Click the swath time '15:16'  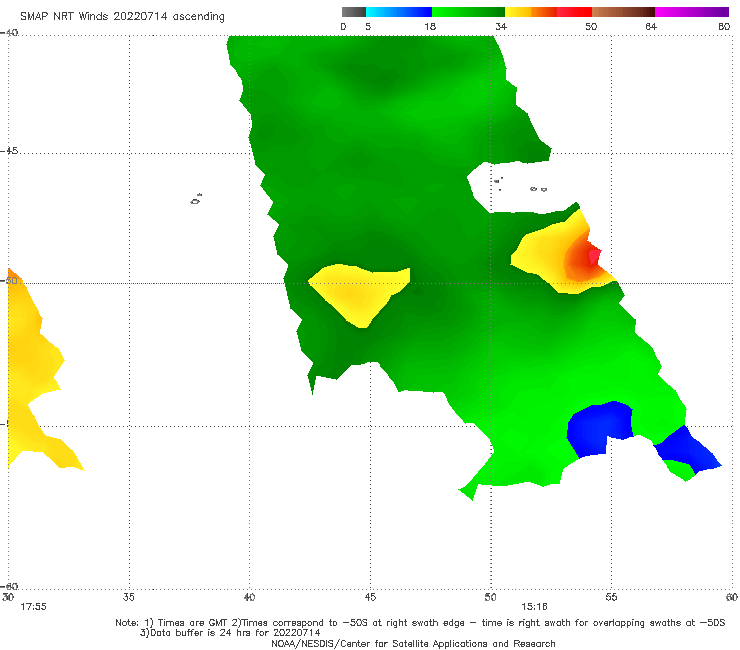tap(534, 607)
